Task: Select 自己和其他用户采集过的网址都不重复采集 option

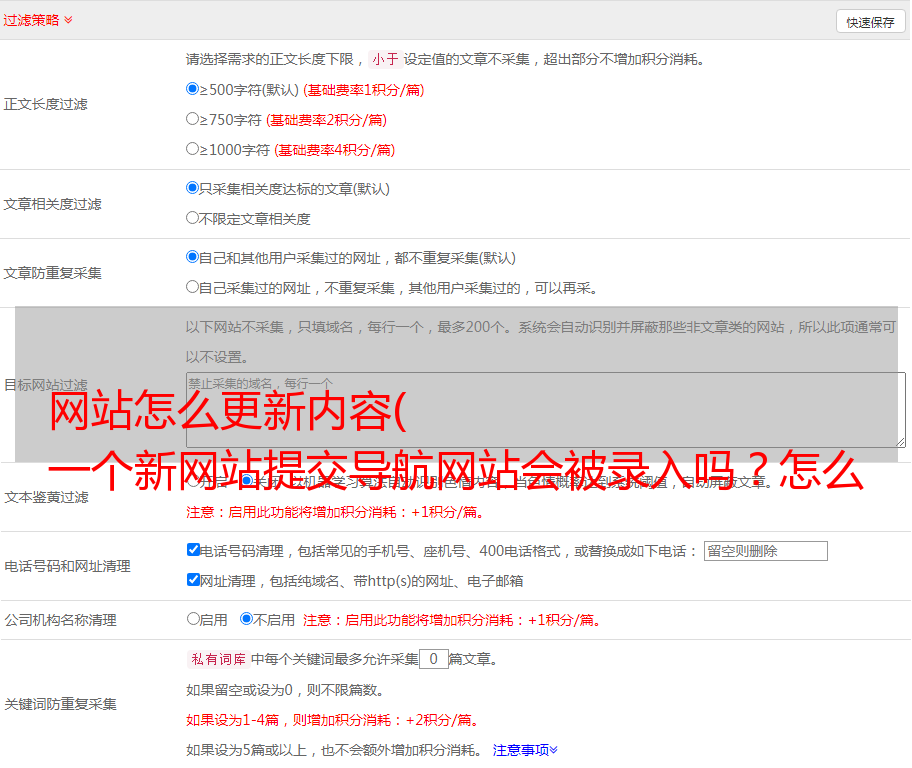Action: [x=193, y=257]
